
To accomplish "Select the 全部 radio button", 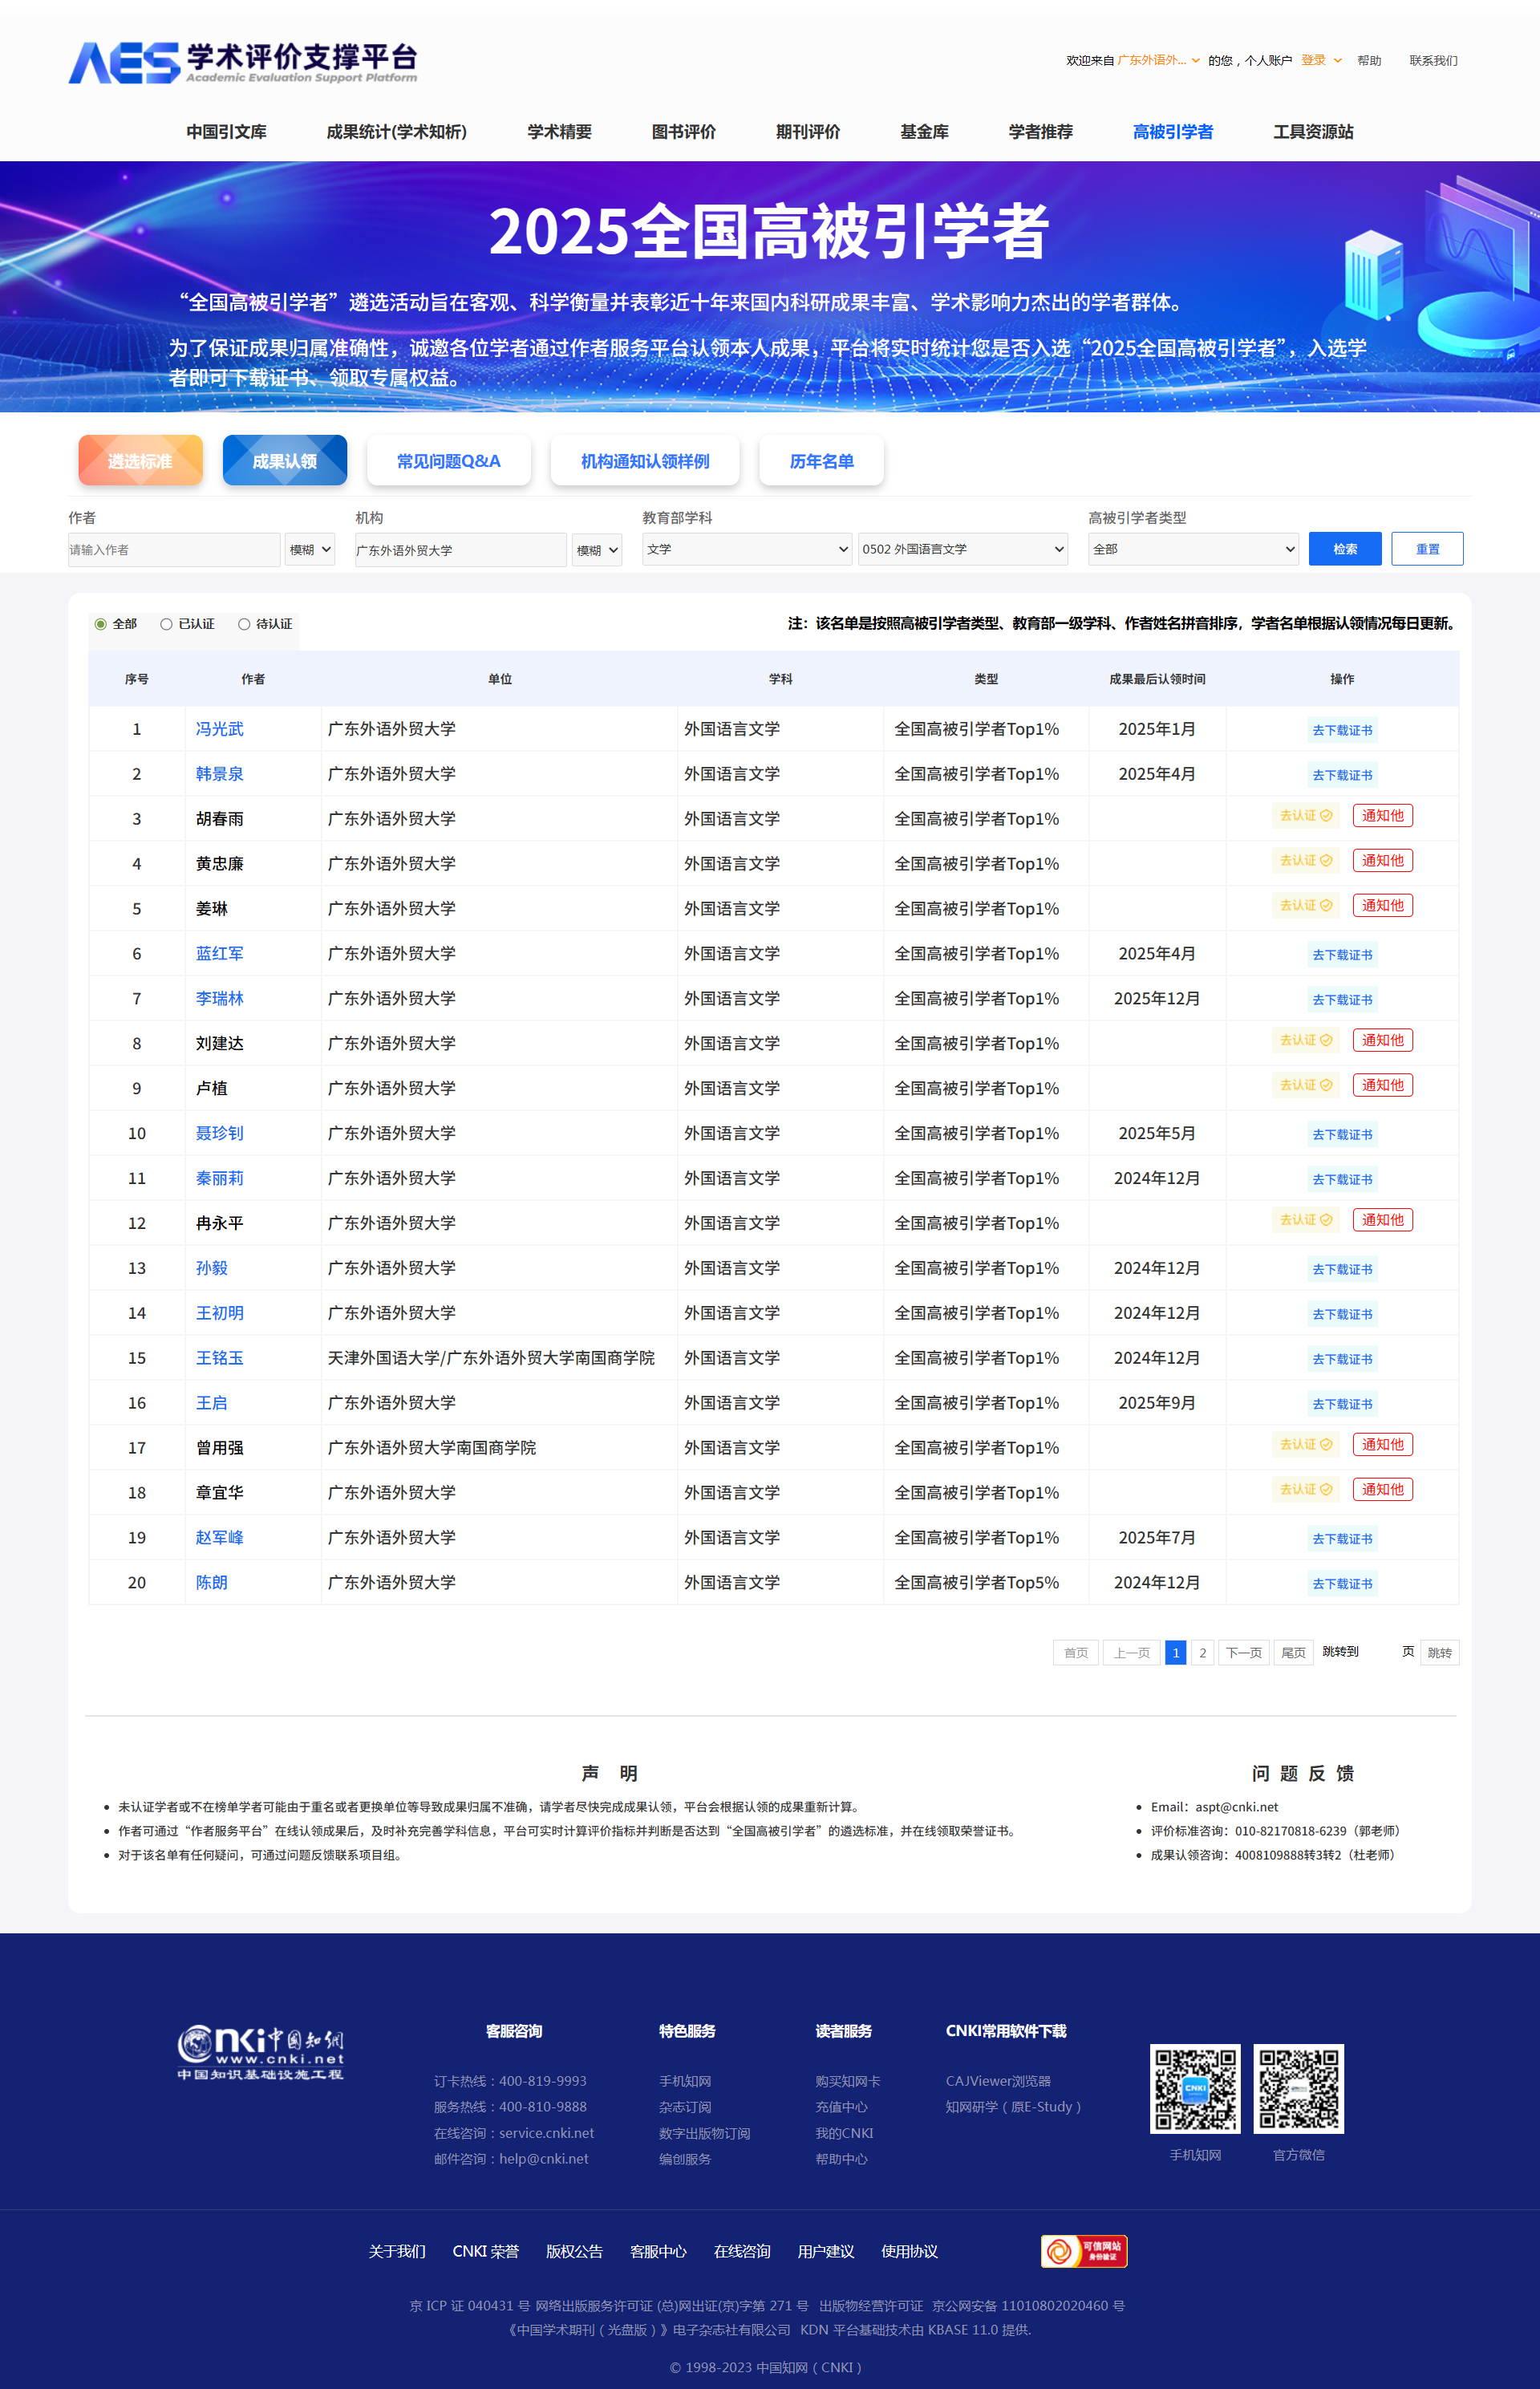I will [x=101, y=624].
